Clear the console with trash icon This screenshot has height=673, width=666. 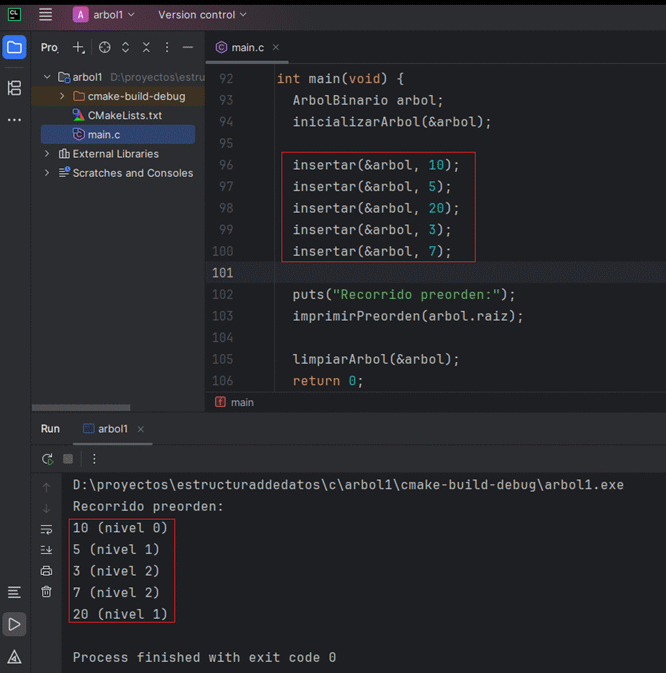point(46,592)
